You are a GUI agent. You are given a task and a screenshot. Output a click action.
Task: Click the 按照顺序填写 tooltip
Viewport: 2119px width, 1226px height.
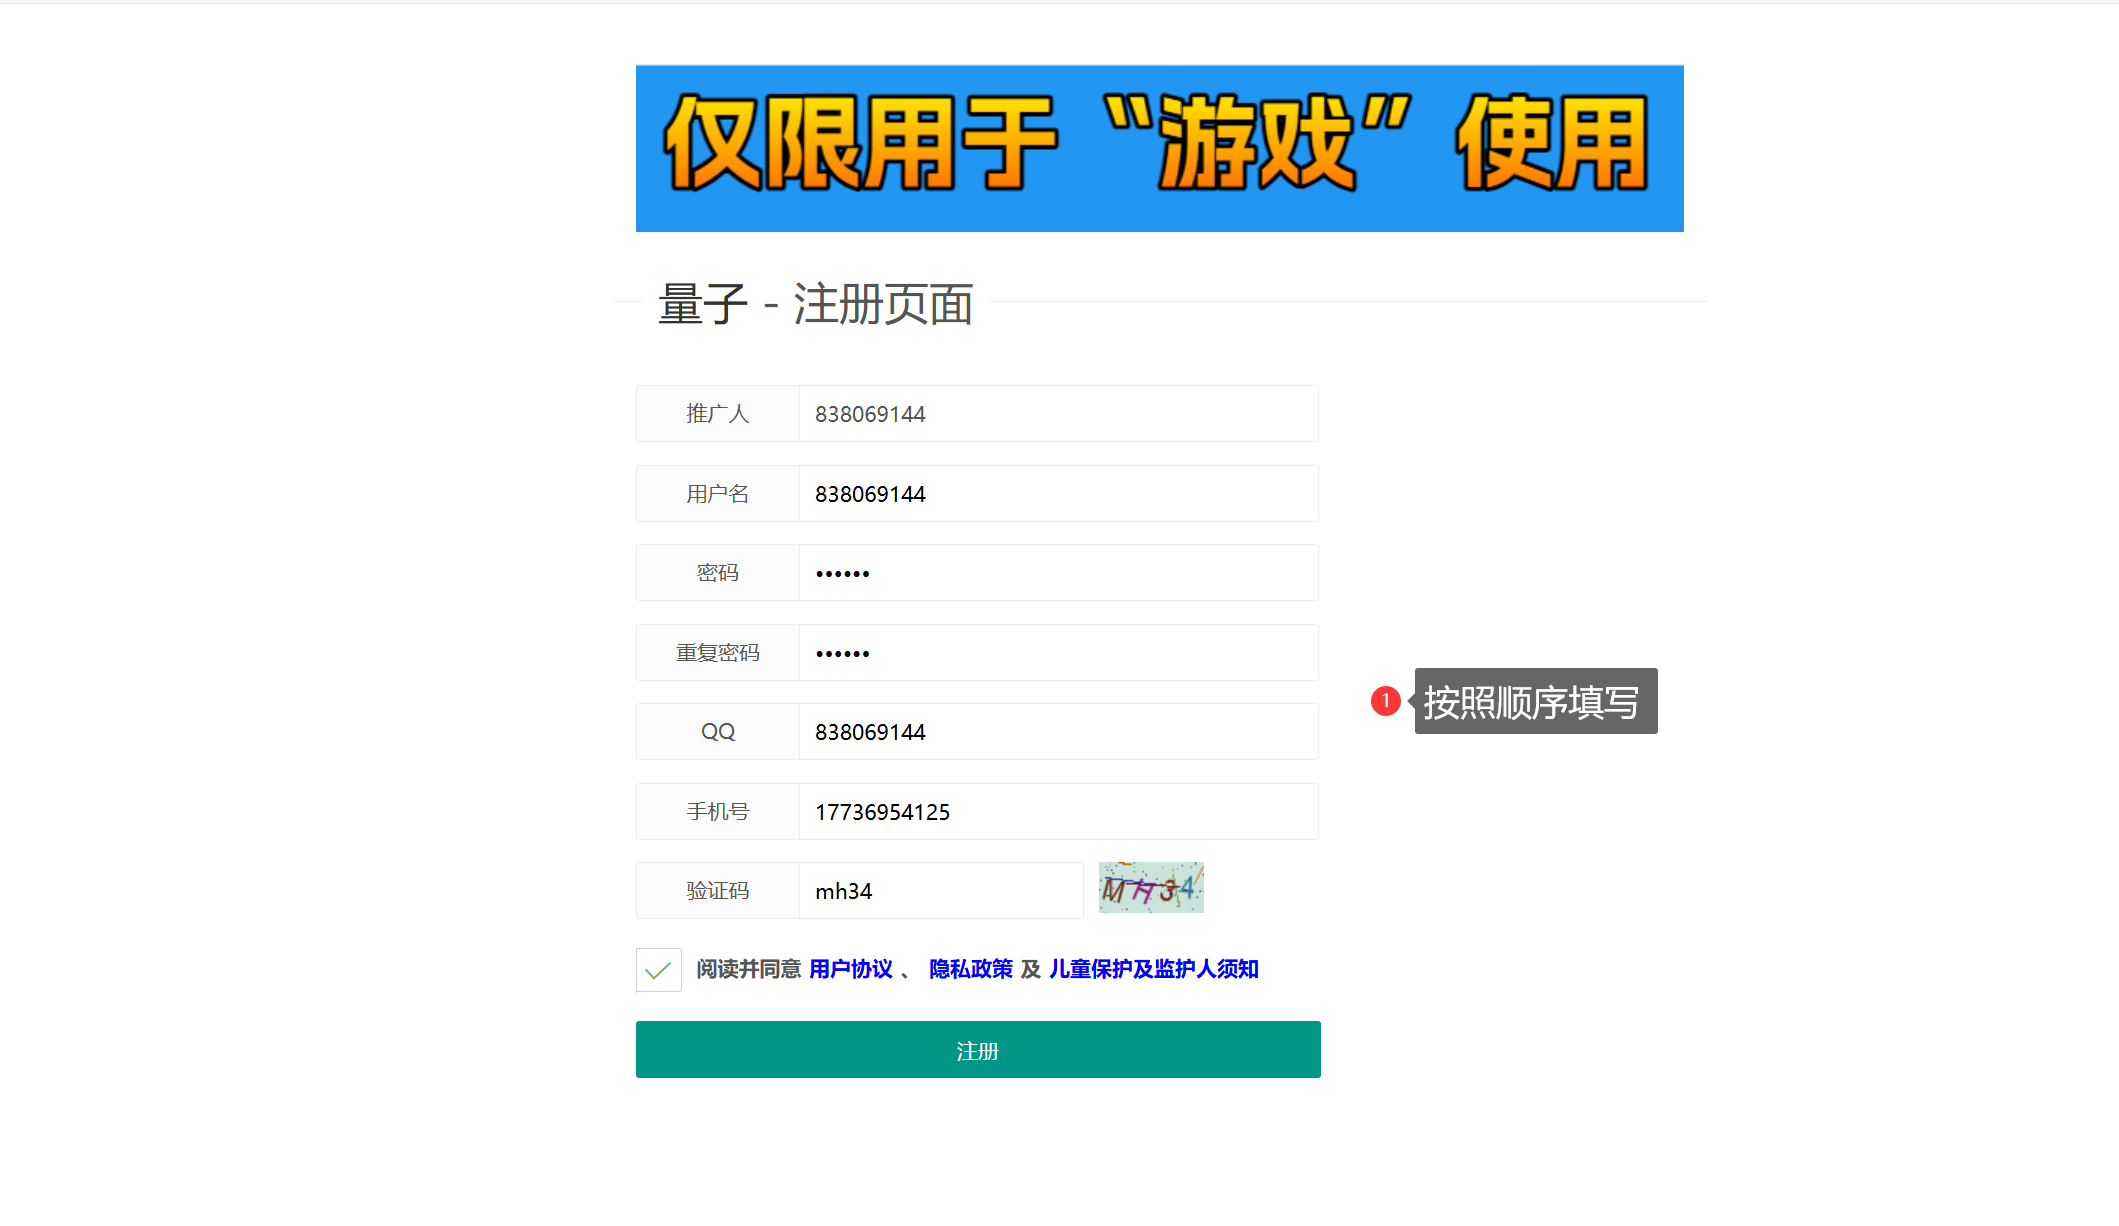[x=1535, y=702]
